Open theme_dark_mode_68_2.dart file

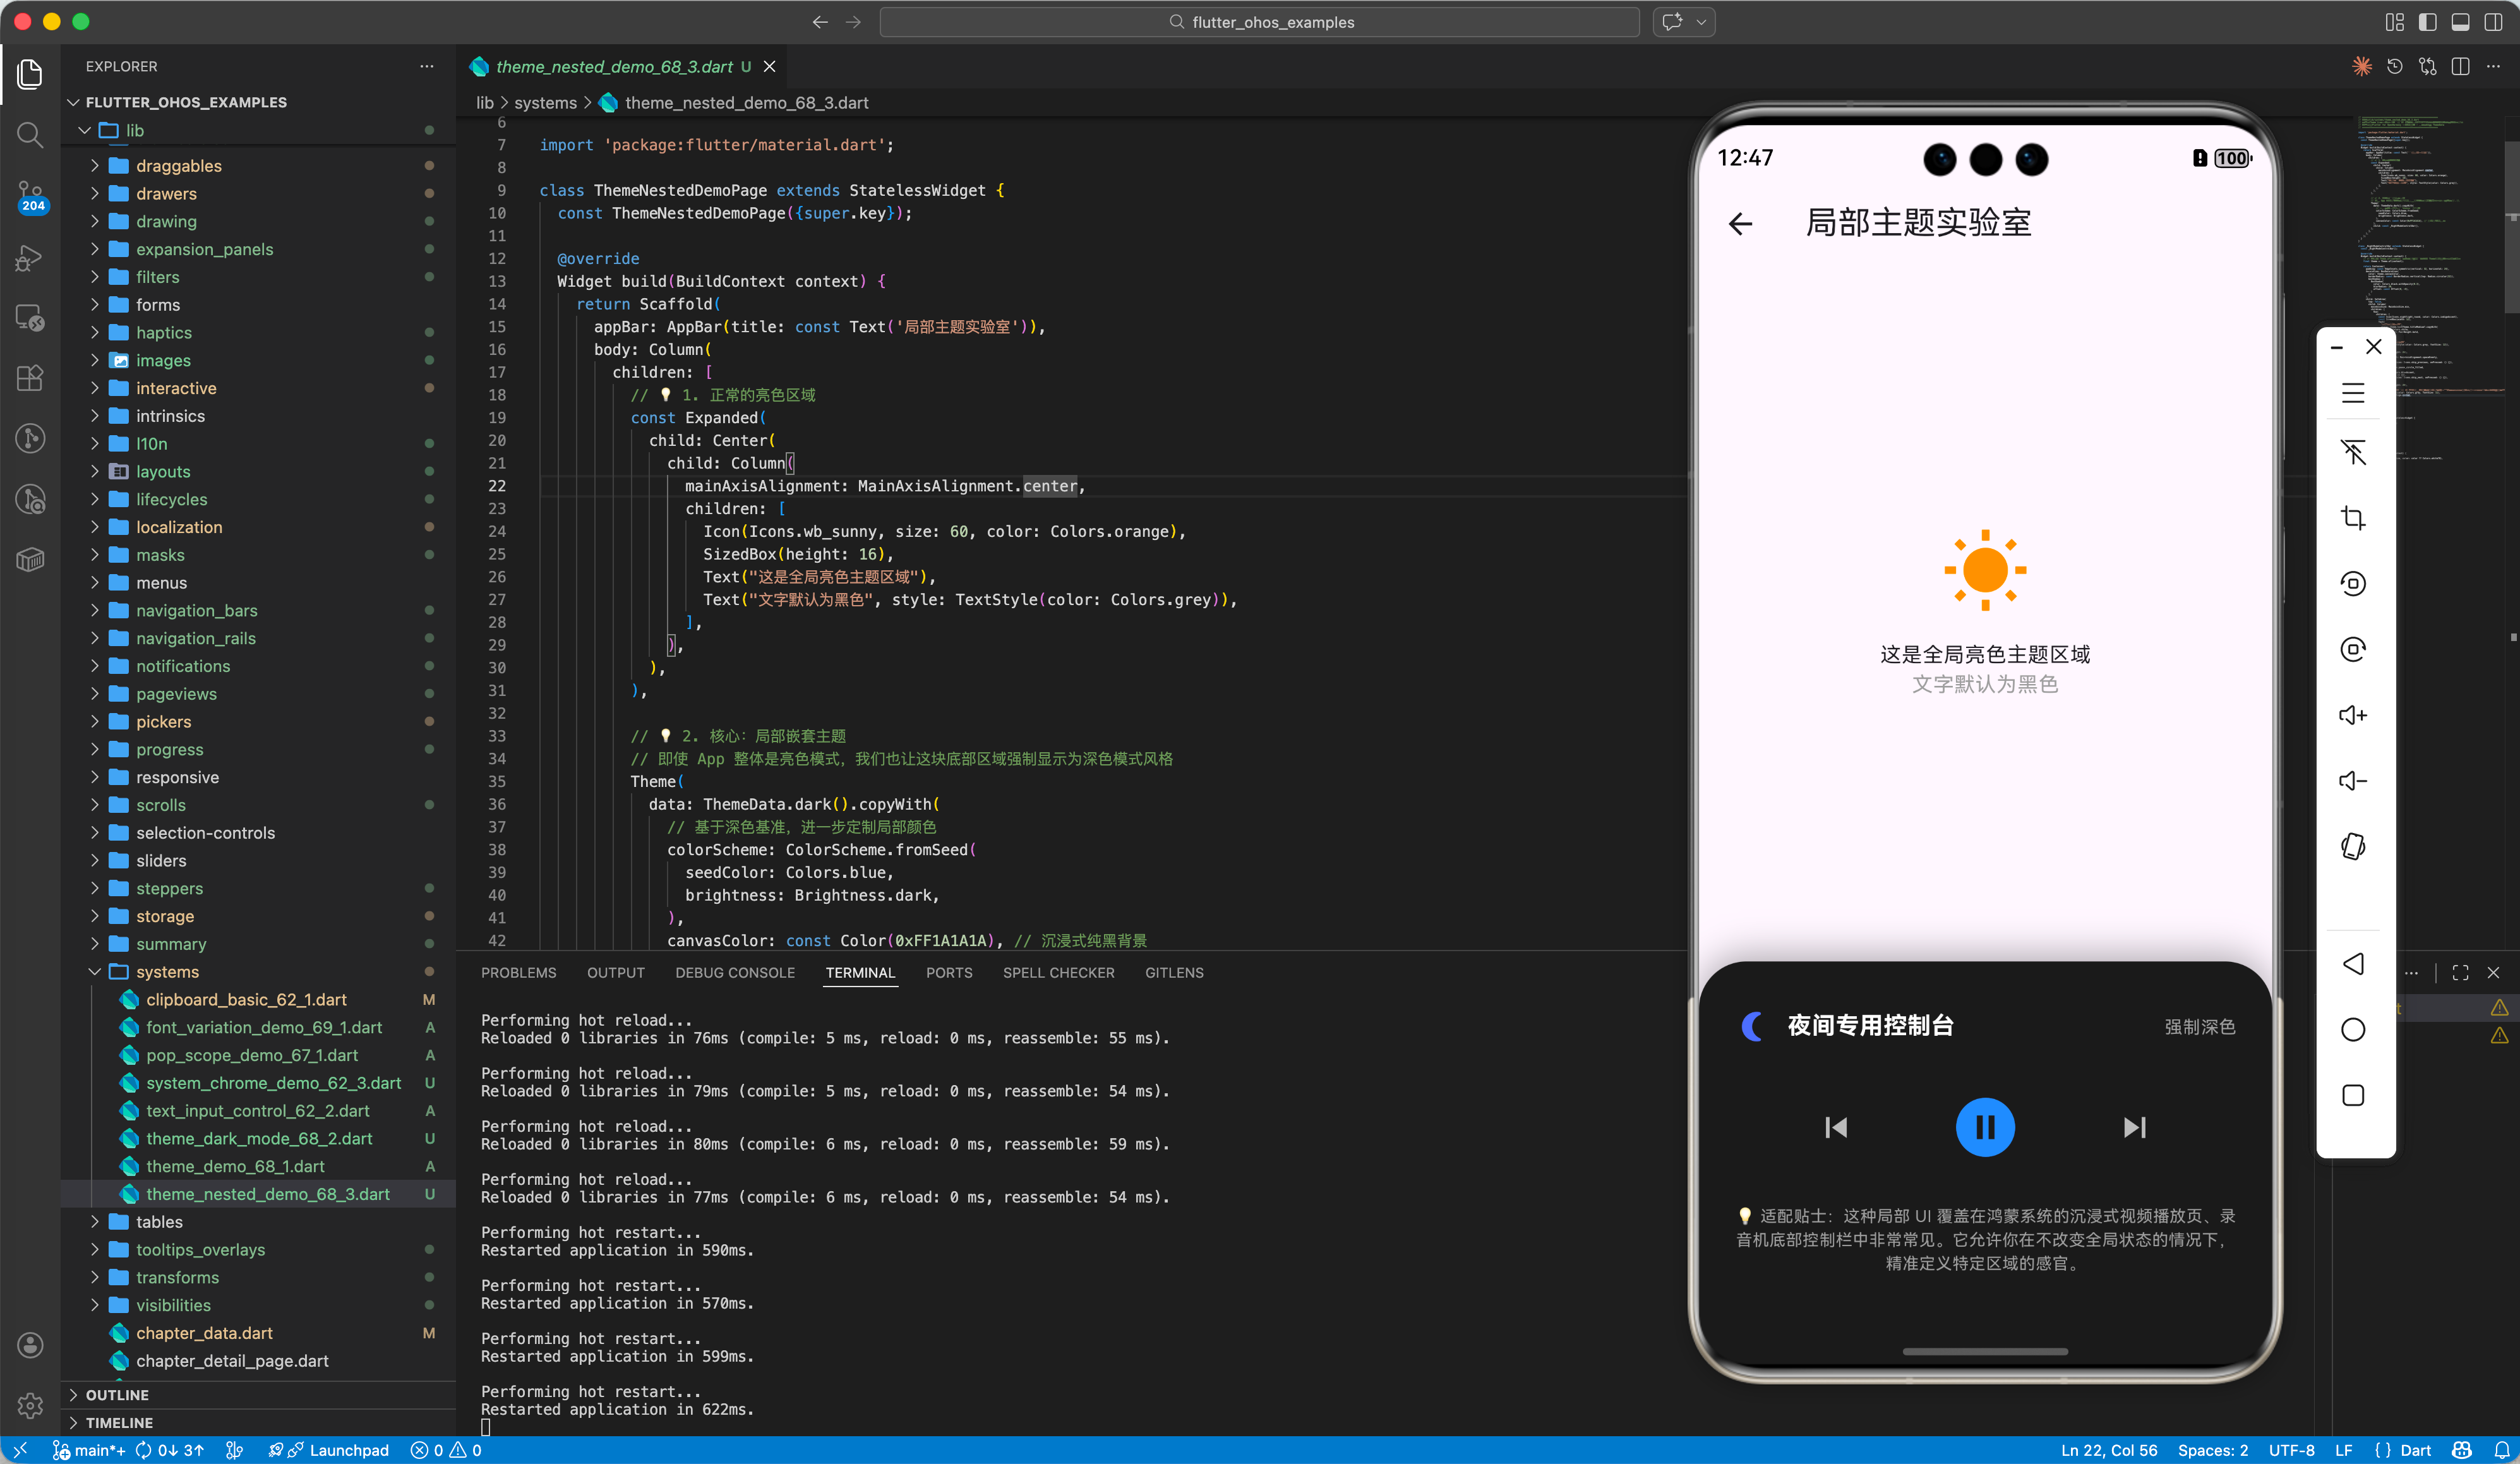pos(259,1138)
